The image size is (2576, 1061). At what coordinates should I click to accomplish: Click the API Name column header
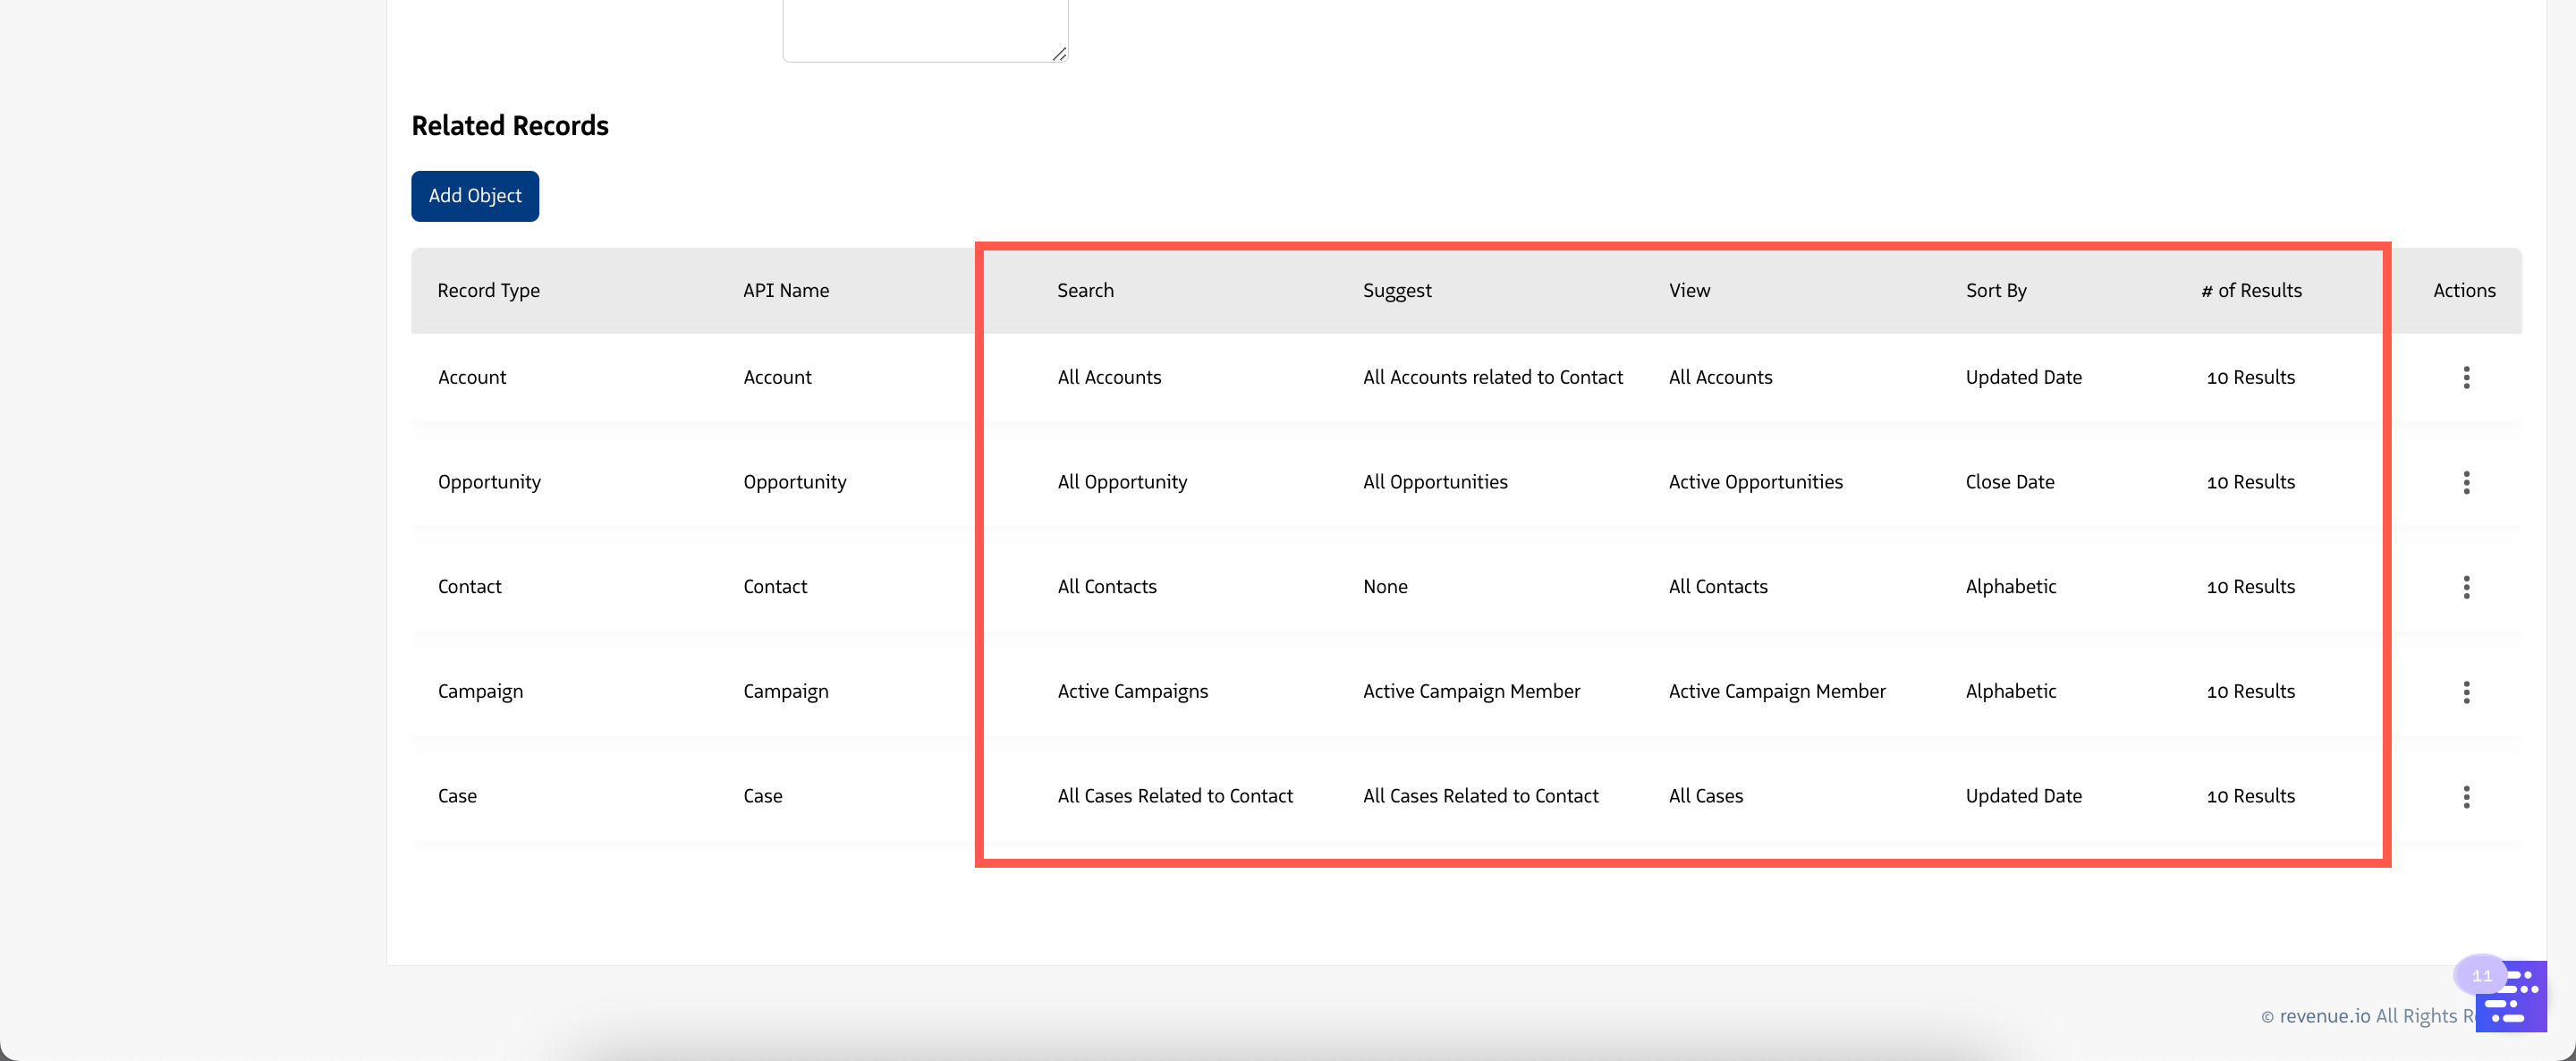click(x=786, y=290)
